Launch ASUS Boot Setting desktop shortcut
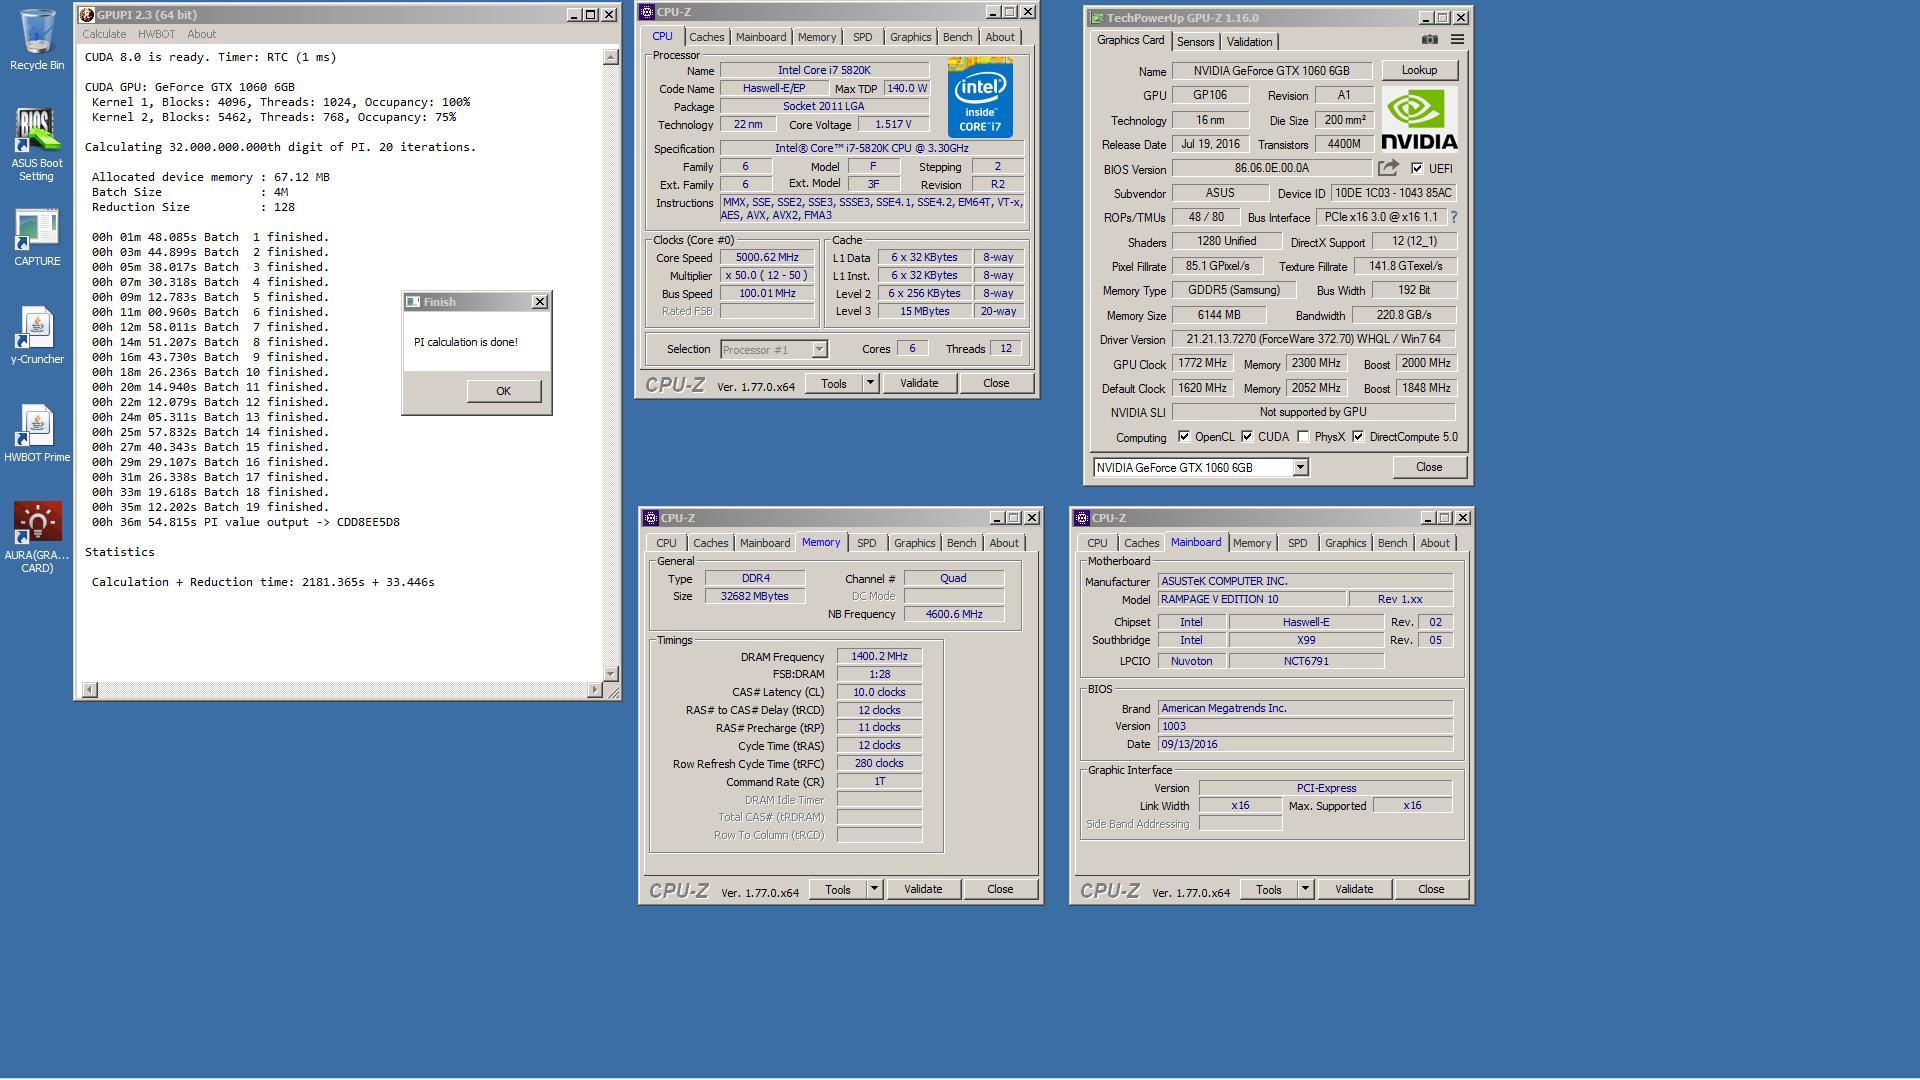Image resolution: width=1920 pixels, height=1080 pixels. pos(37,145)
